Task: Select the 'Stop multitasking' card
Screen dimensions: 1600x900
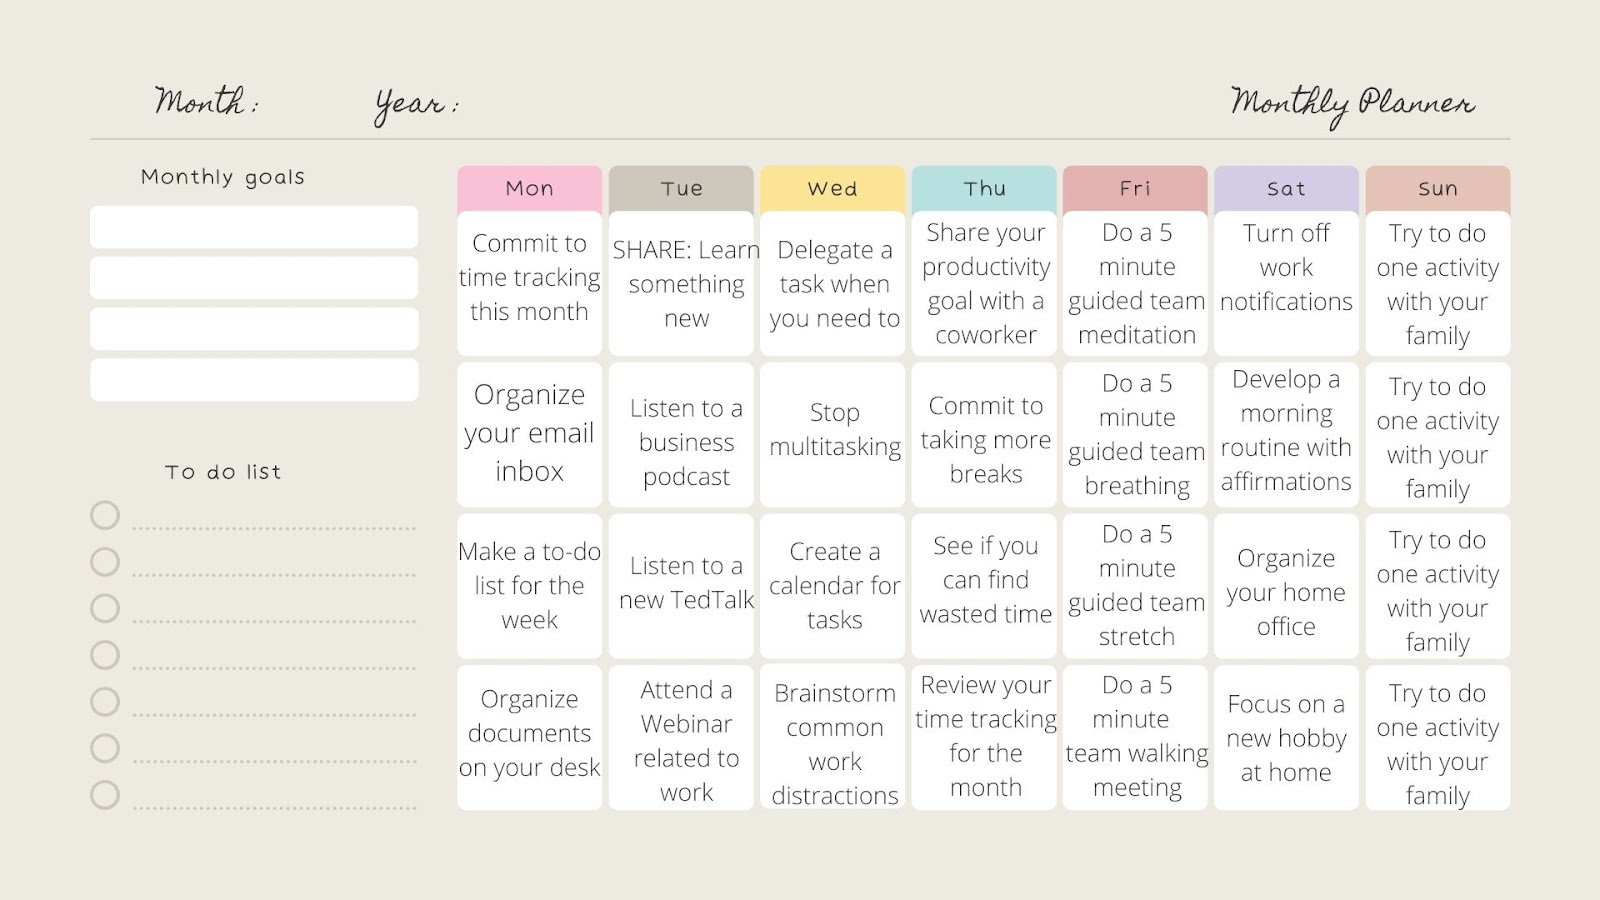Action: click(834, 433)
